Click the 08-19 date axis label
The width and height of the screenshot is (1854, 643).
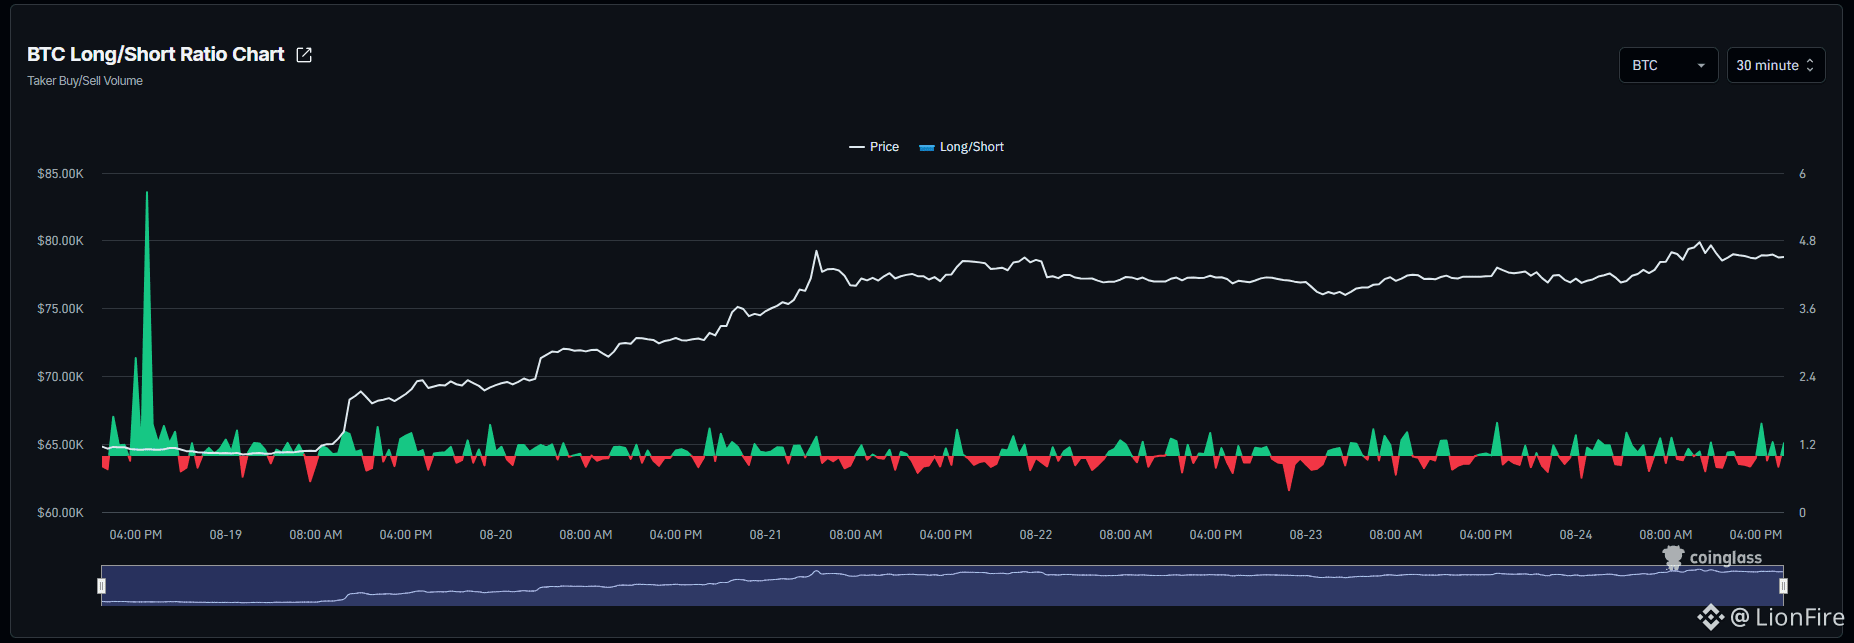[x=226, y=535]
